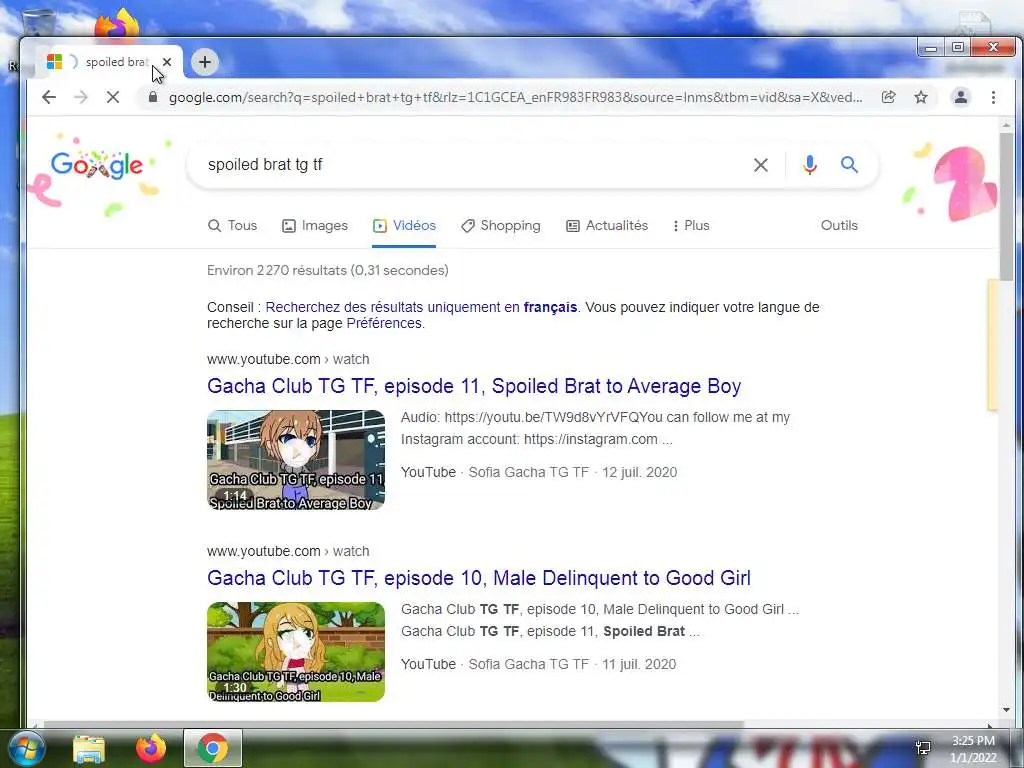Minimize the Chrome window

click(931, 48)
